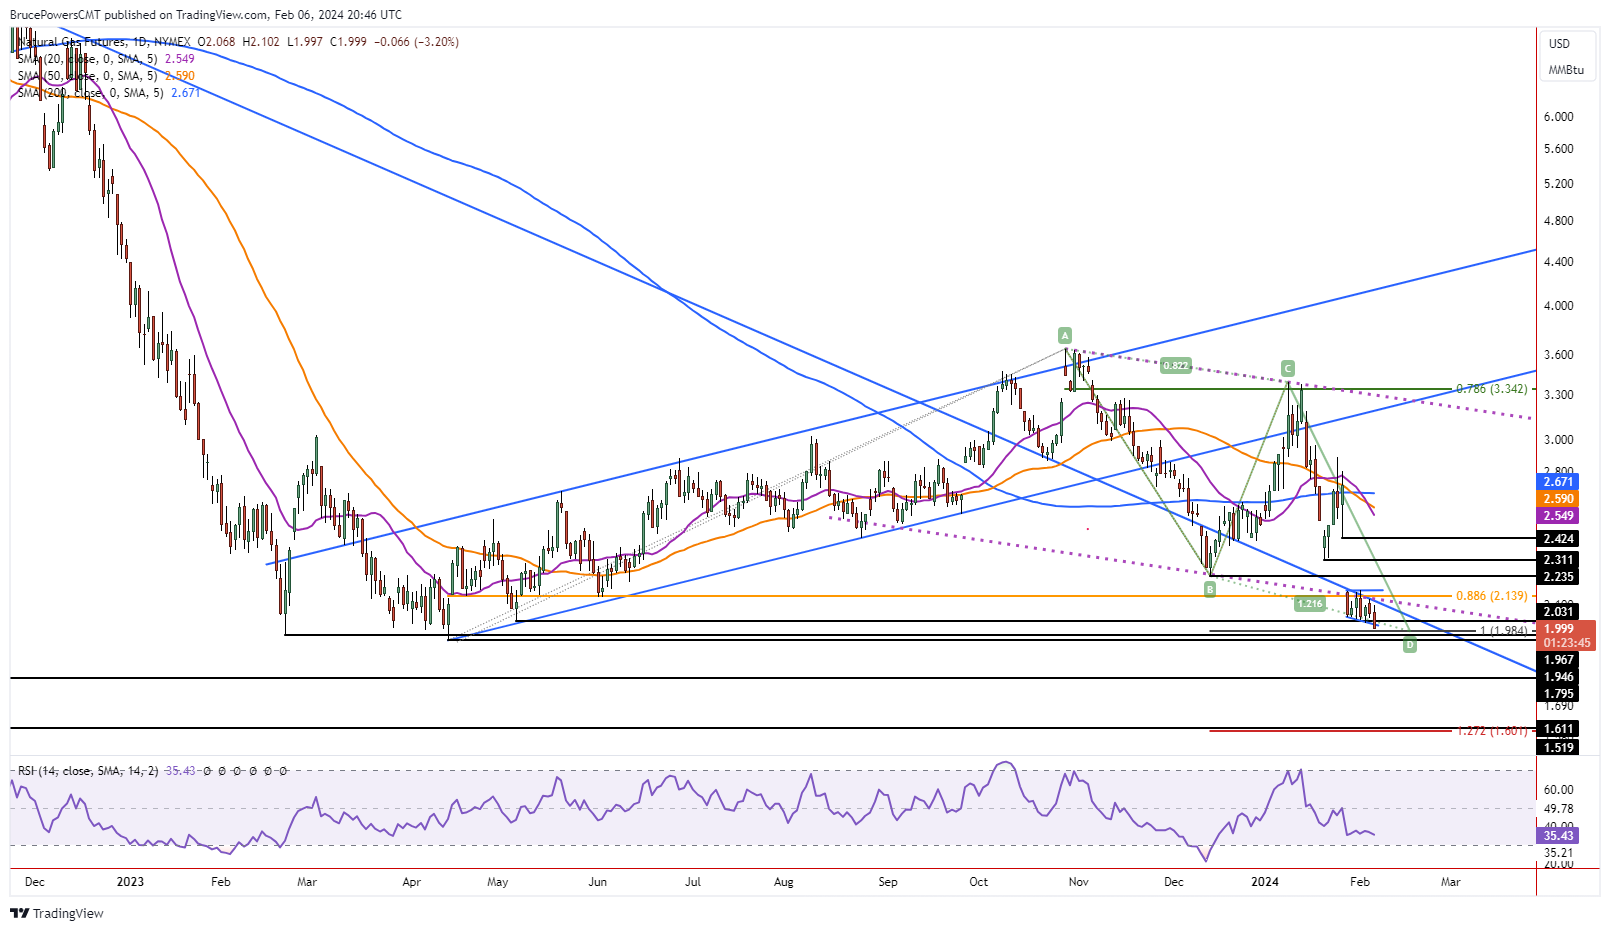Click the May time axis label
The width and height of the screenshot is (1610, 931).
[497, 882]
